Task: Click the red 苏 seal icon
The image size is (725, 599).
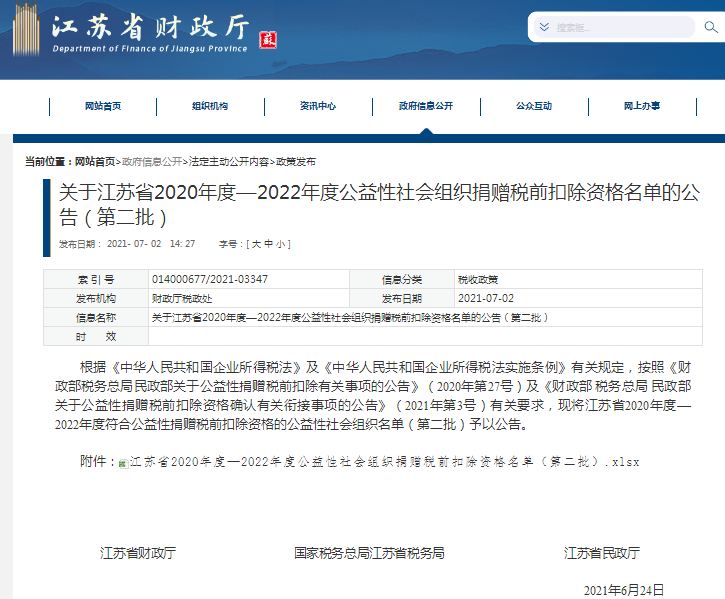Action: [x=268, y=40]
